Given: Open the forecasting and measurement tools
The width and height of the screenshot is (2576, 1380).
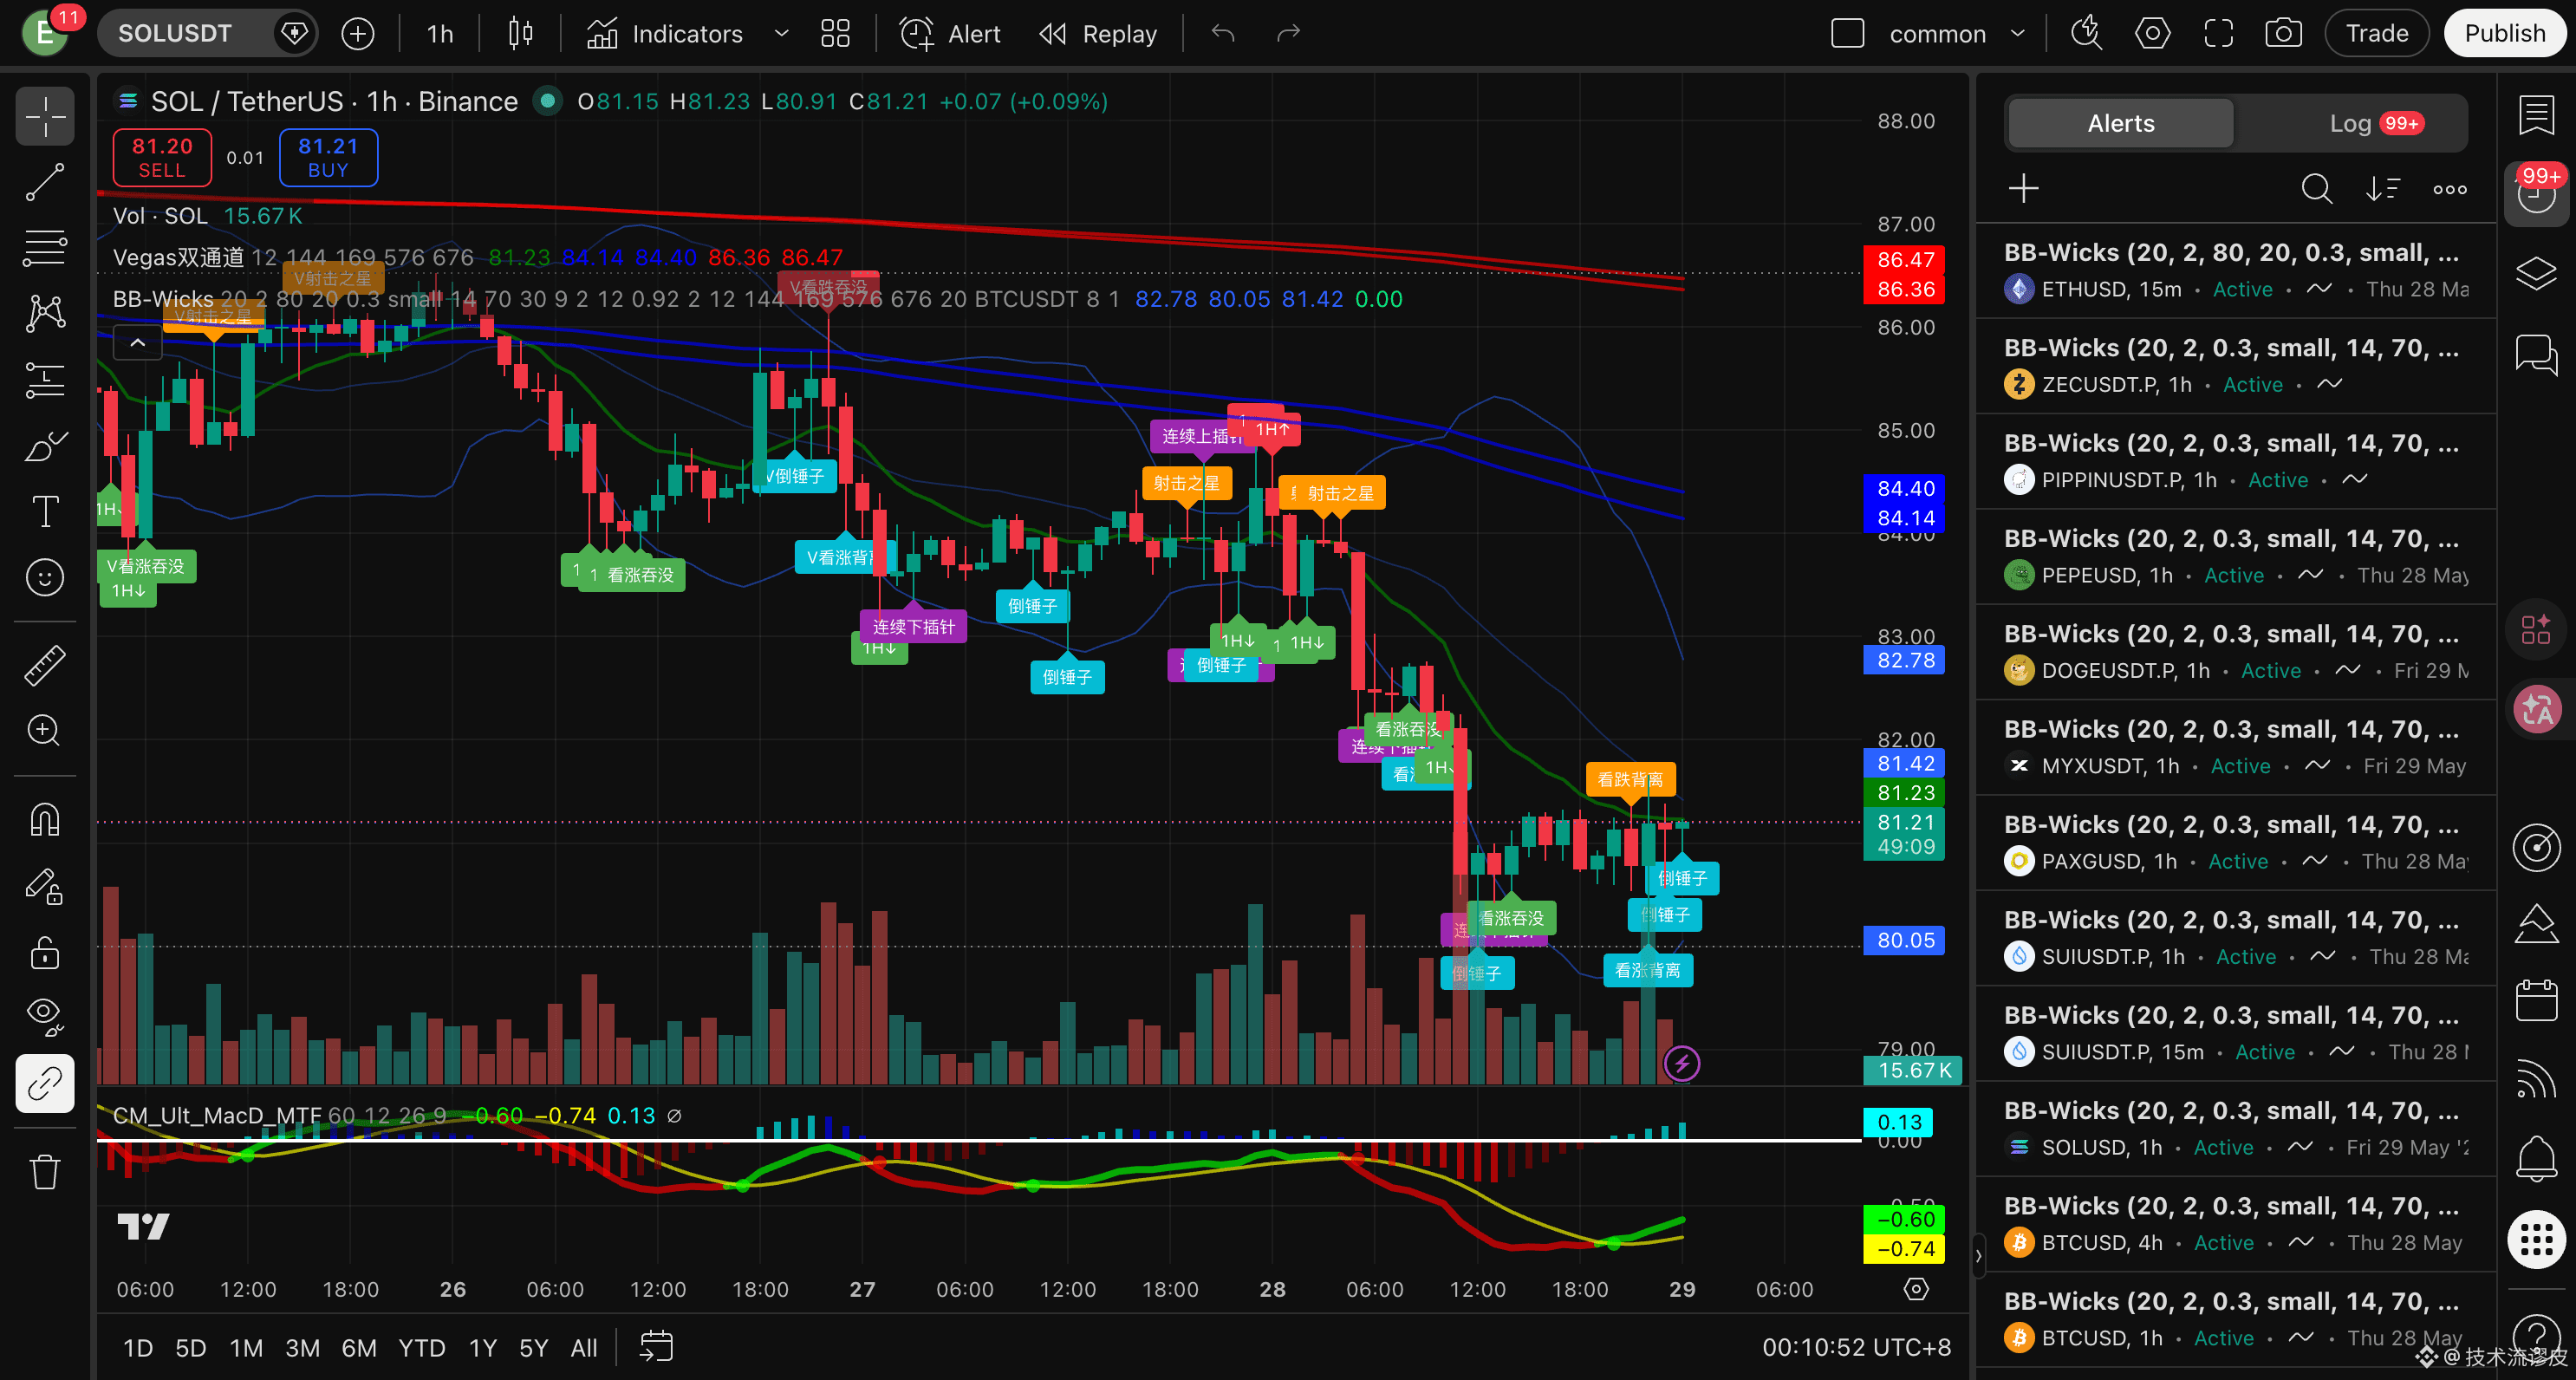Looking at the screenshot, I should click(45, 380).
